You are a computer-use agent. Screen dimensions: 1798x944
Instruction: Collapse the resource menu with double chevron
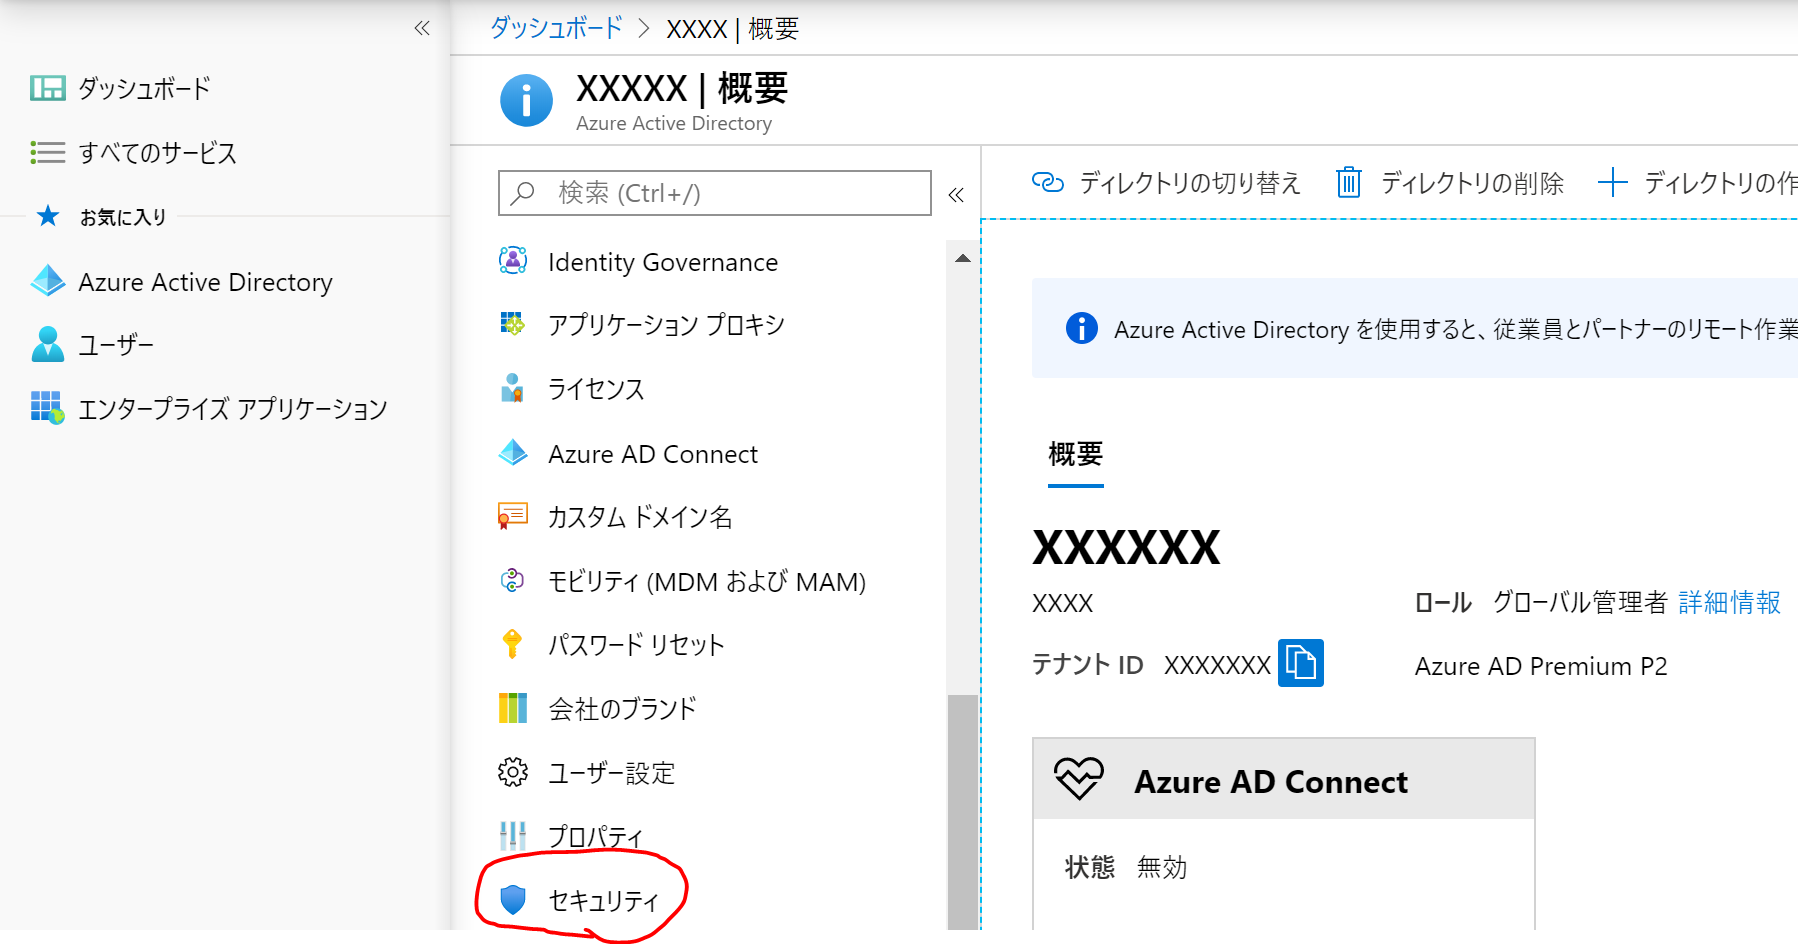pyautogui.click(x=956, y=195)
